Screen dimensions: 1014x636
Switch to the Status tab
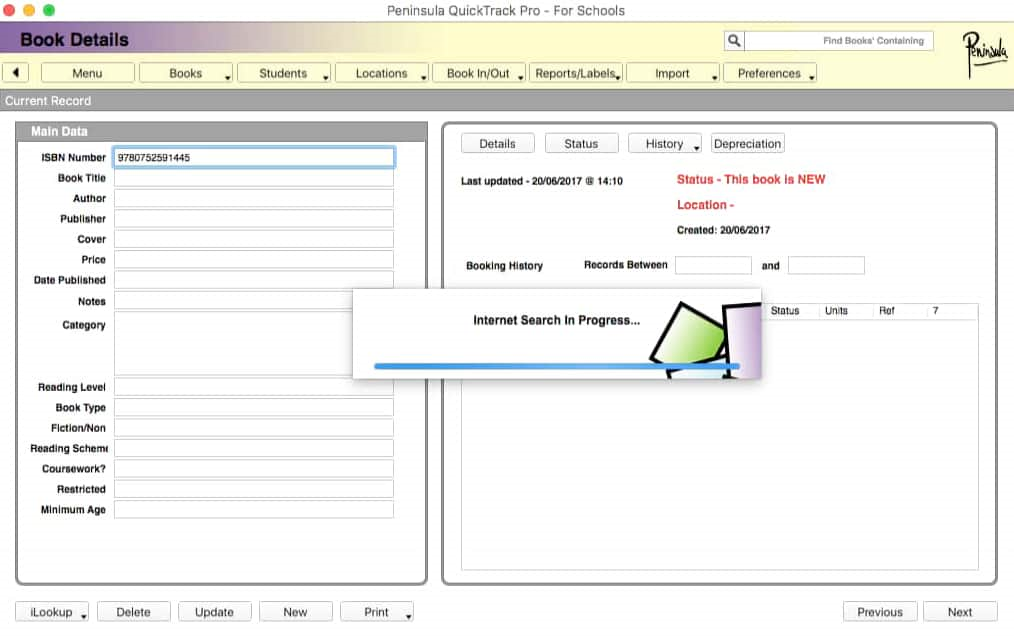[581, 144]
